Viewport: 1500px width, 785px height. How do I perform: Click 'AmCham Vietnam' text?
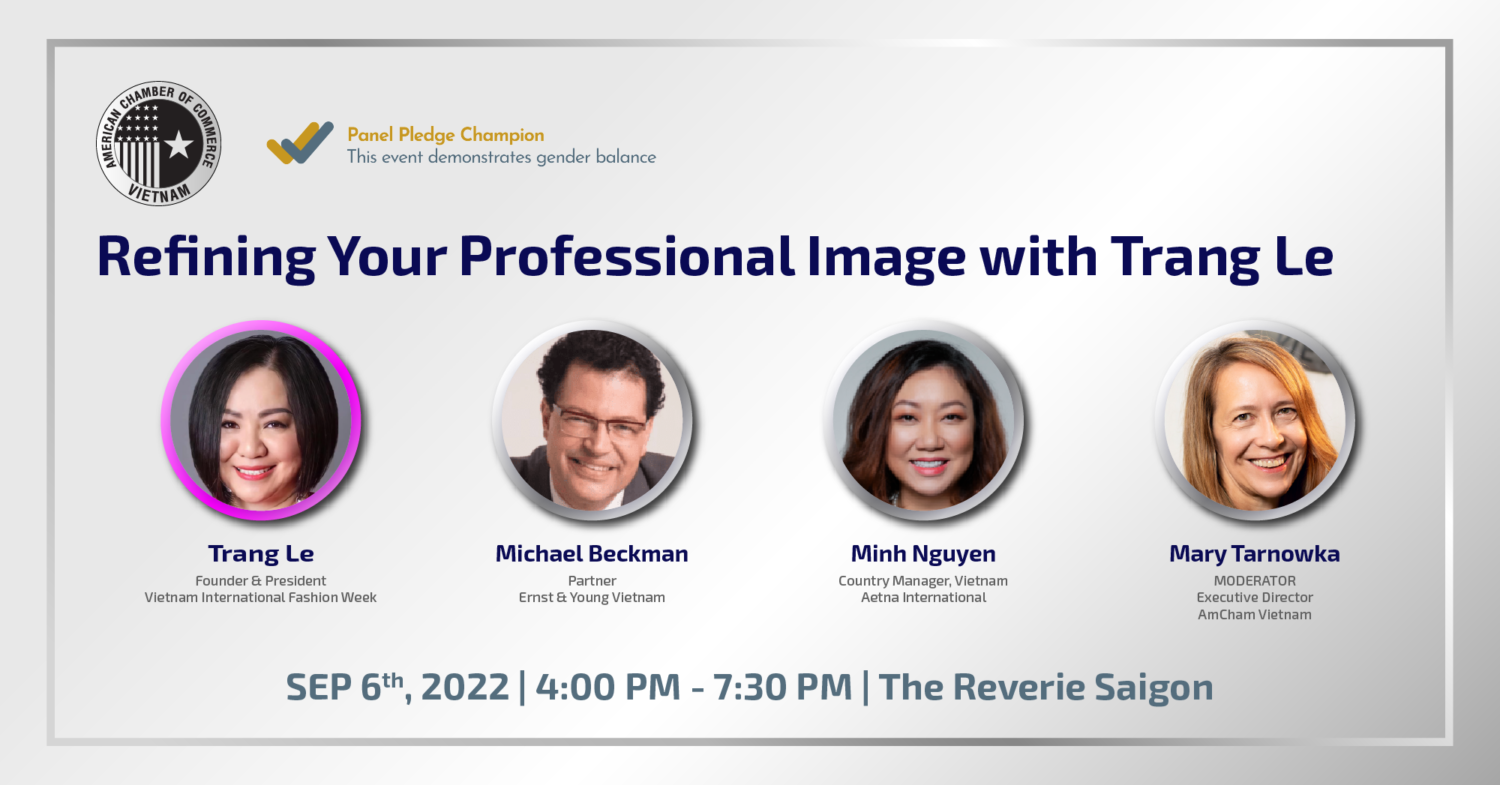[x=1254, y=615]
